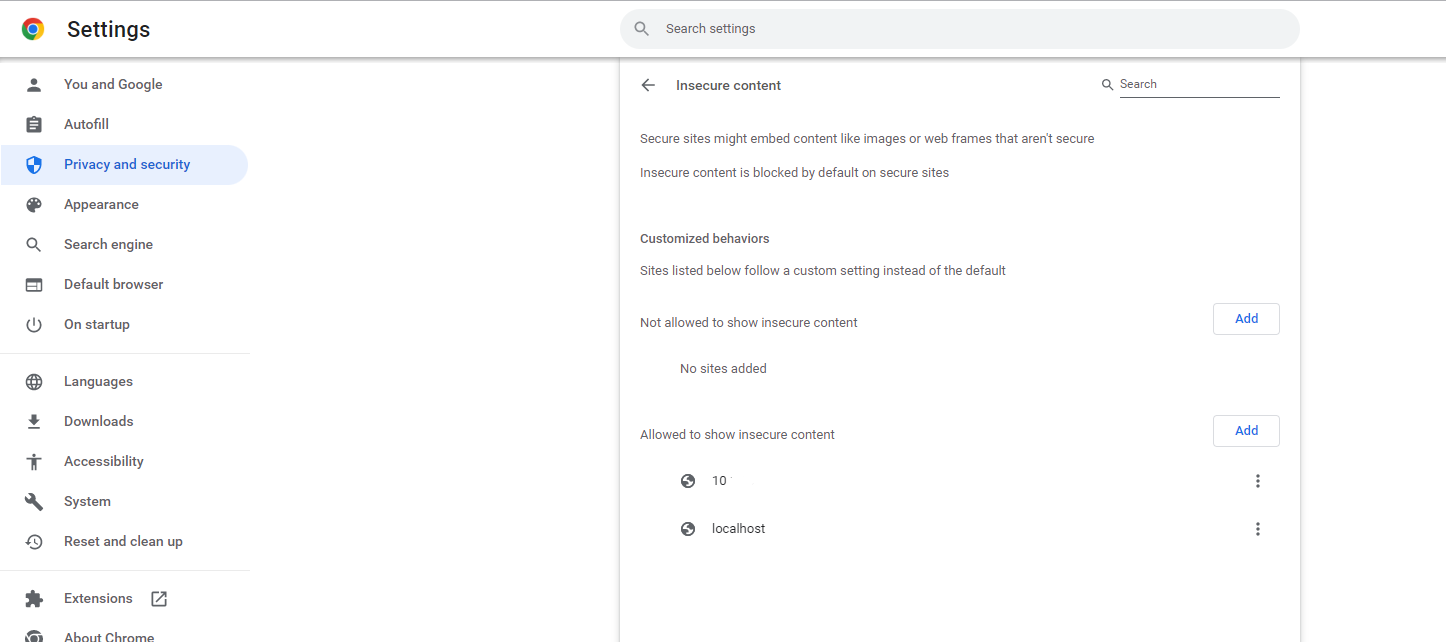Image resolution: width=1446 pixels, height=642 pixels.
Task: Open Accessibility settings
Action: click(x=104, y=462)
